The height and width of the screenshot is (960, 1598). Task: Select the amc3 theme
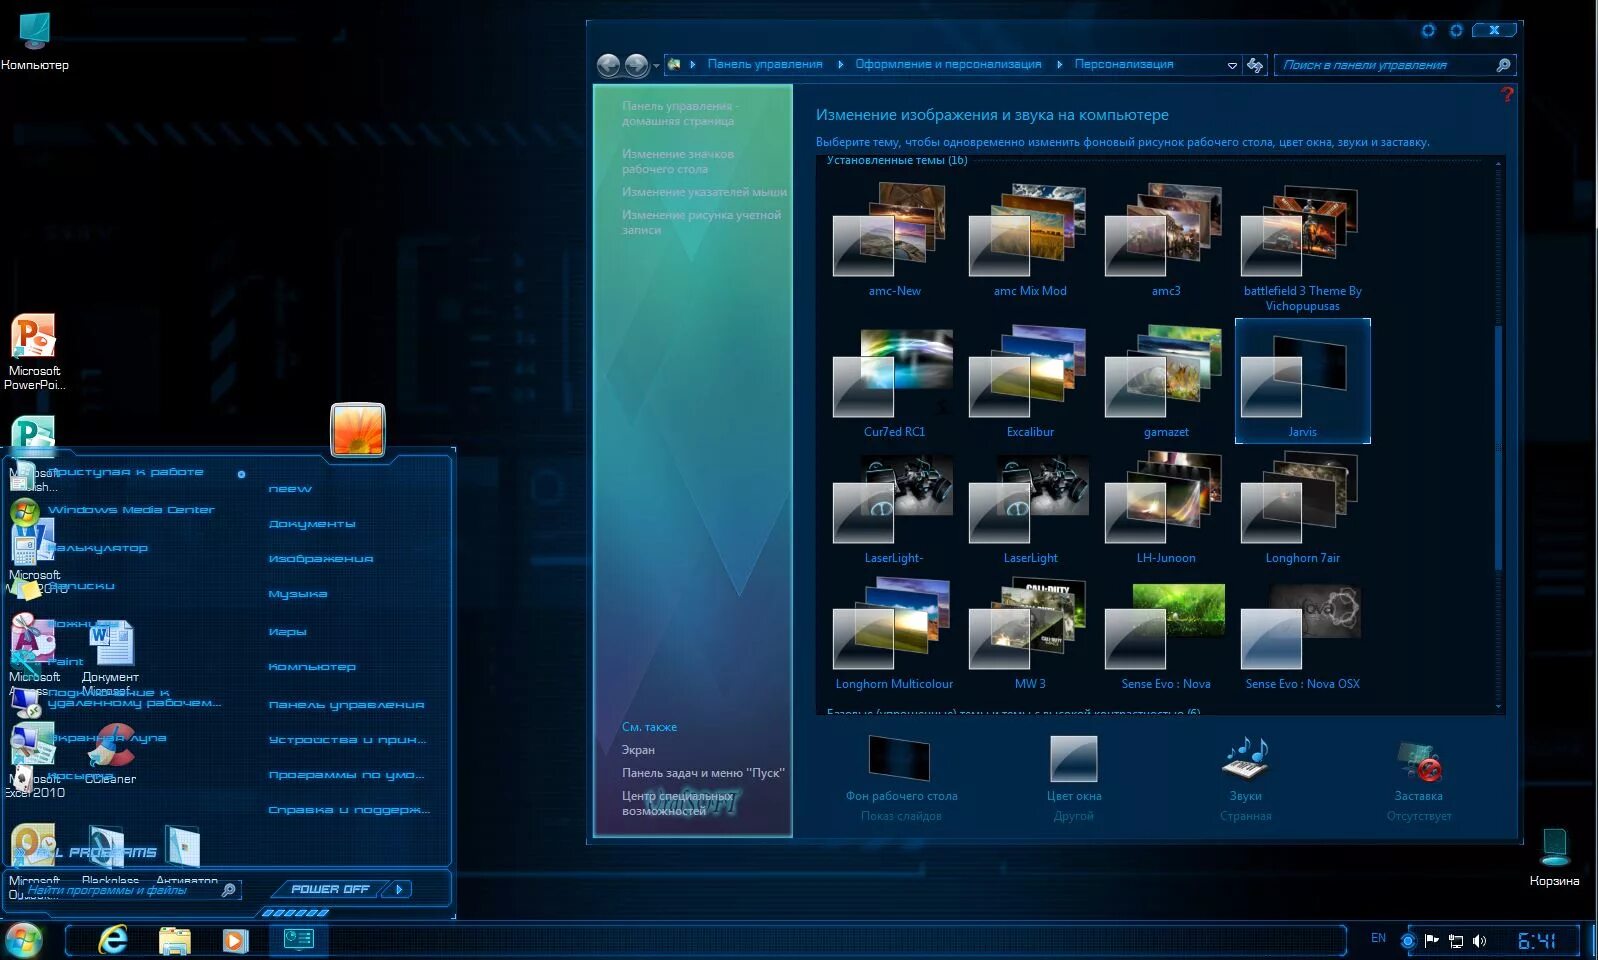pyautogui.click(x=1166, y=240)
